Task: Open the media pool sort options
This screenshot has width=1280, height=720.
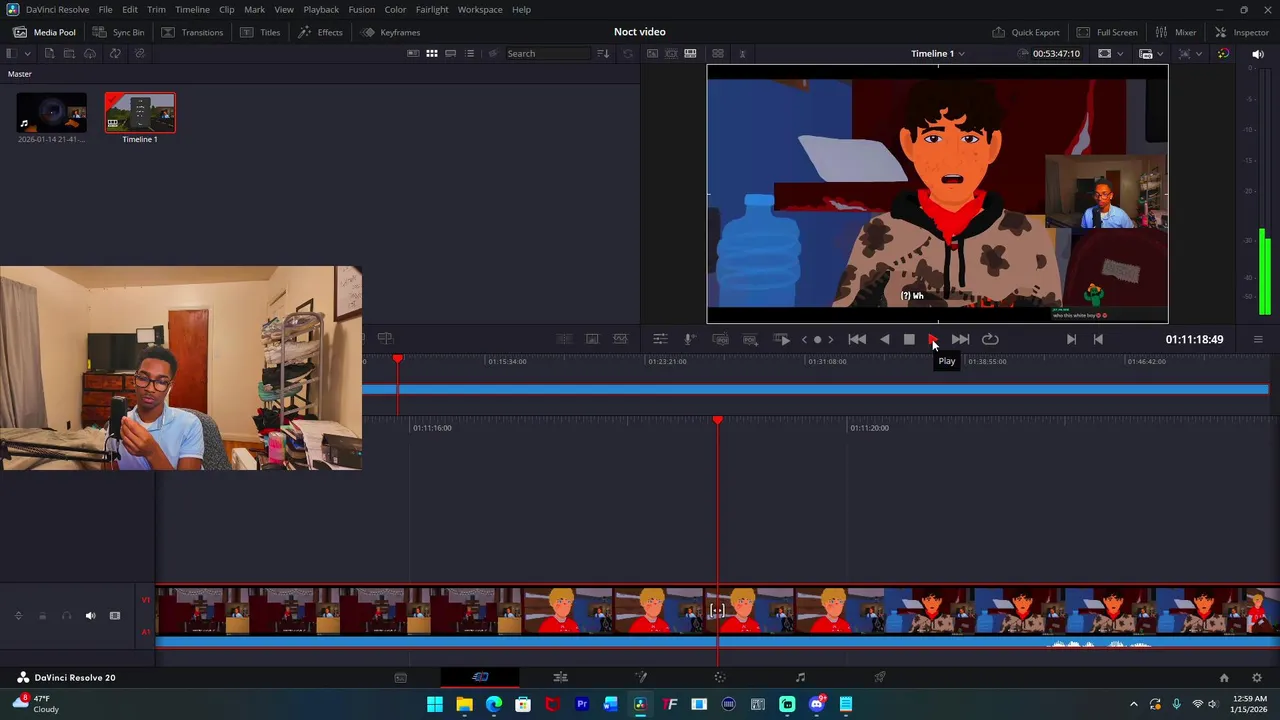Action: [x=603, y=53]
